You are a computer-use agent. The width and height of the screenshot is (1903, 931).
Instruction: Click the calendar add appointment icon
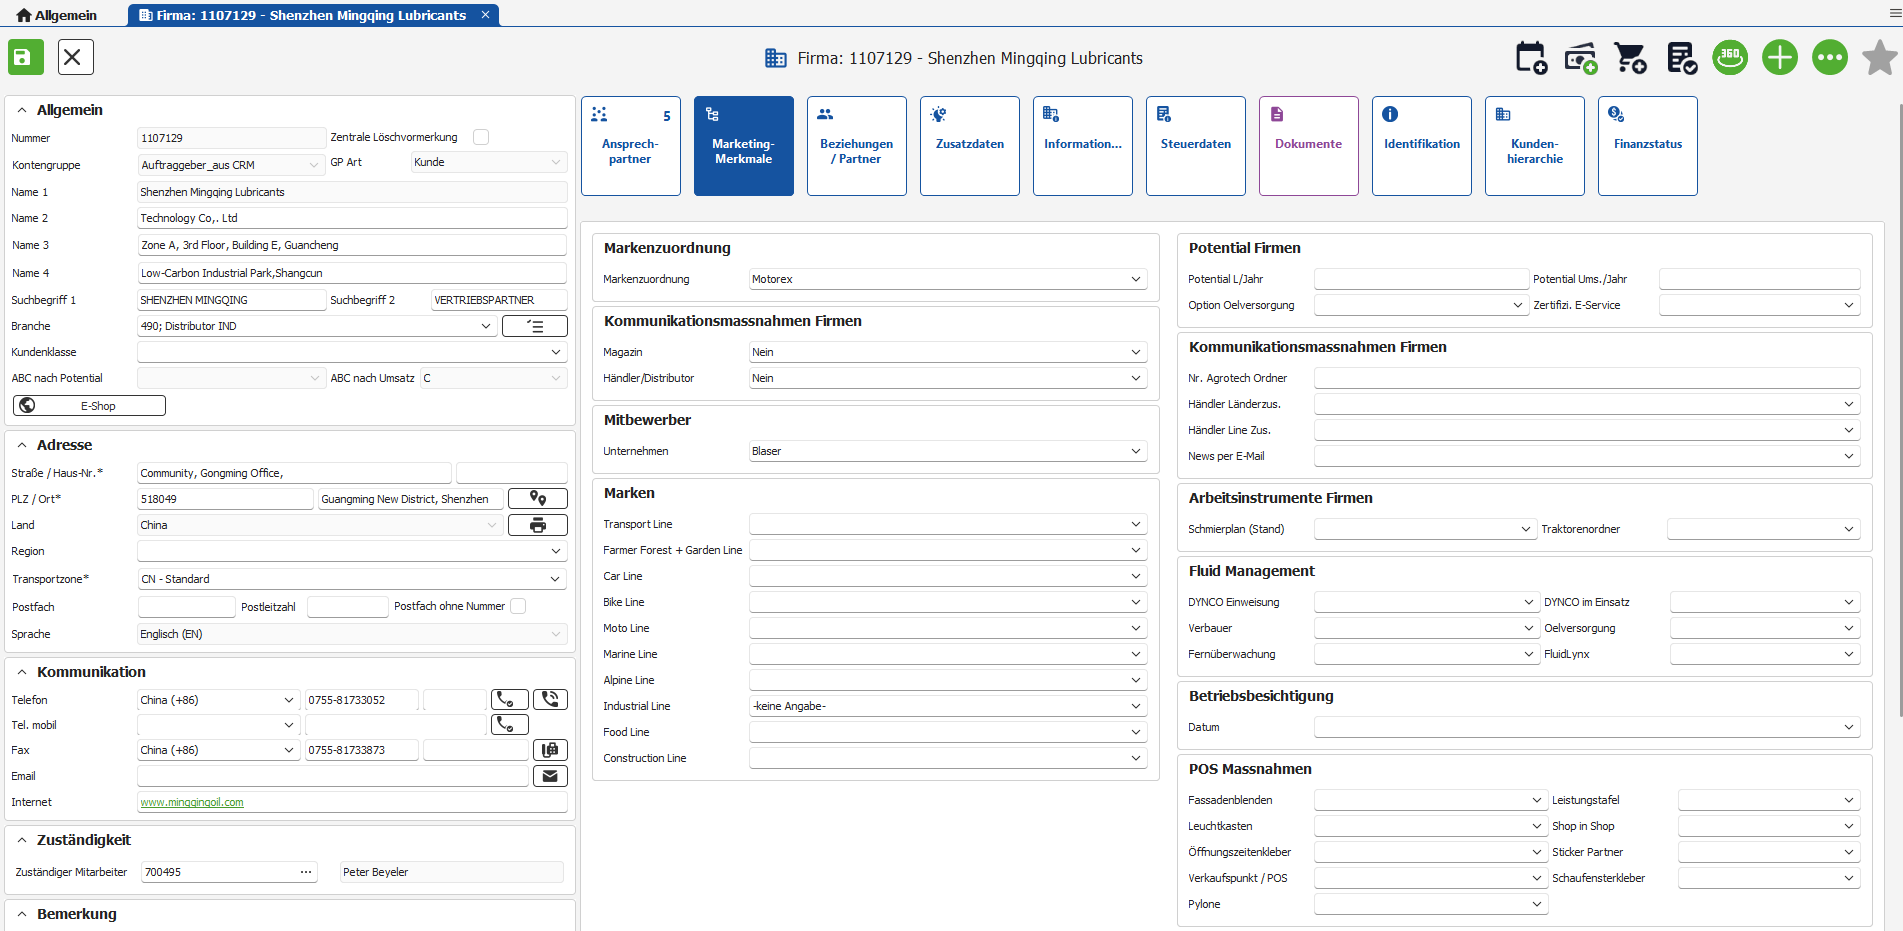tap(1530, 58)
